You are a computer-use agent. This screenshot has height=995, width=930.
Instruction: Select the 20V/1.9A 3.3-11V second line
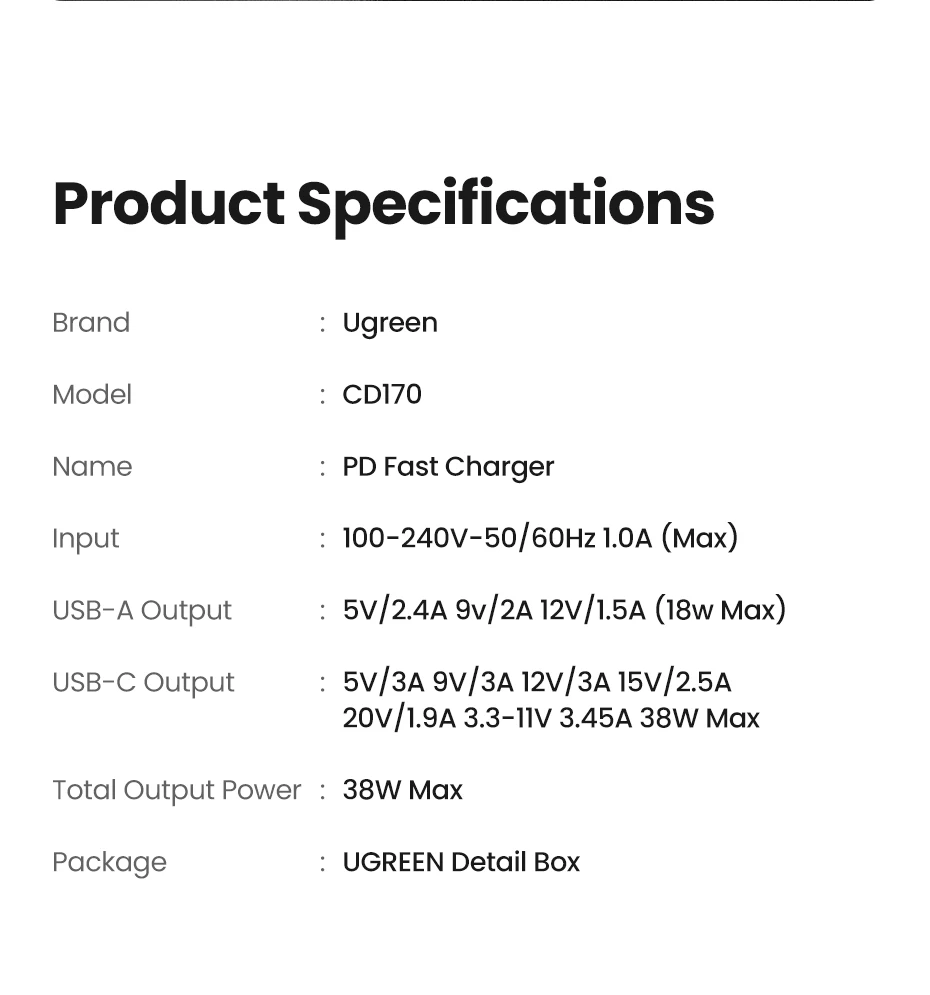[x=551, y=718]
